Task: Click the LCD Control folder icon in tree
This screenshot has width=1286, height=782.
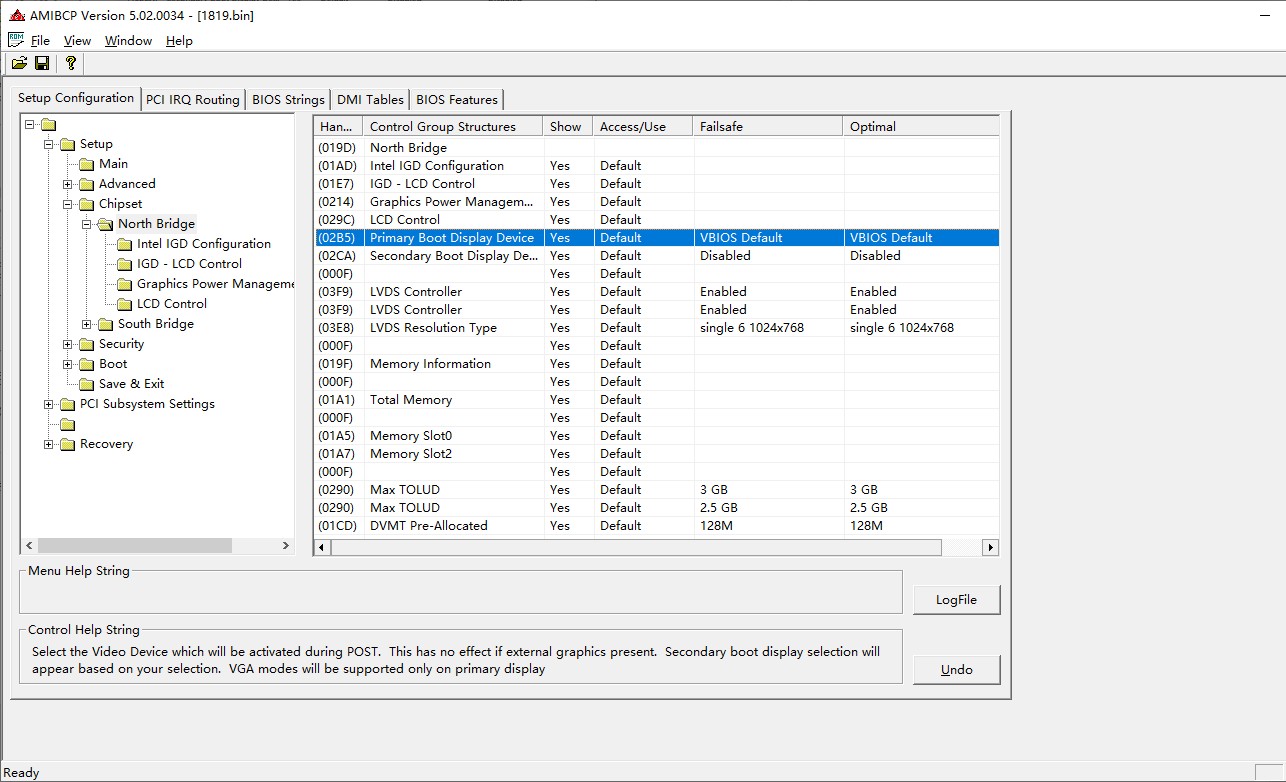Action: point(125,304)
